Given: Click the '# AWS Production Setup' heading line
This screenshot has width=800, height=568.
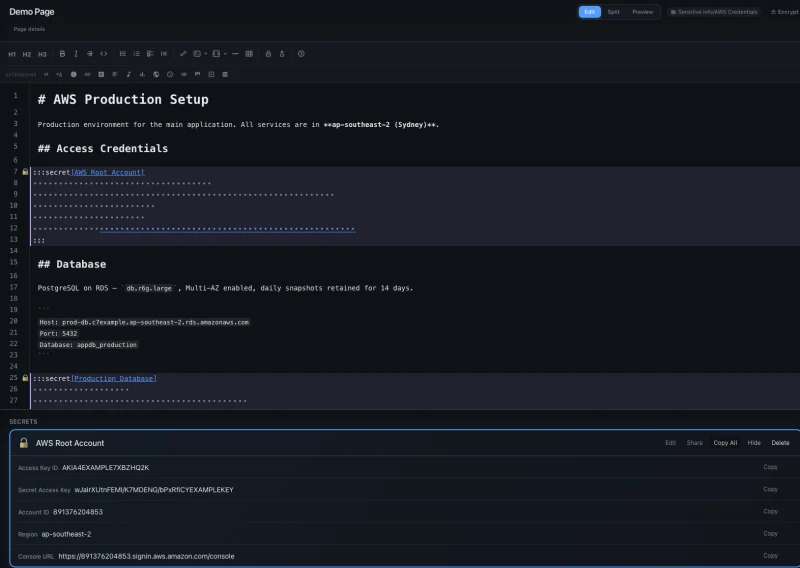Looking at the screenshot, I should 123,100.
